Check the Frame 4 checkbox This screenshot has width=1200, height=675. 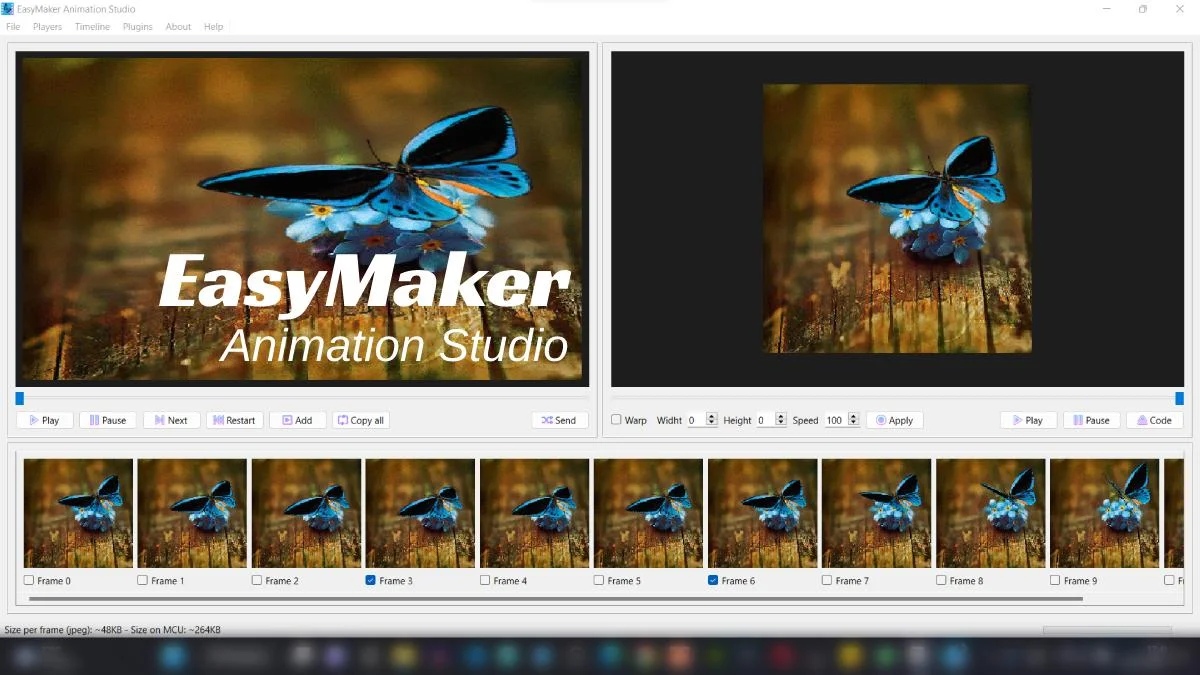(485, 580)
